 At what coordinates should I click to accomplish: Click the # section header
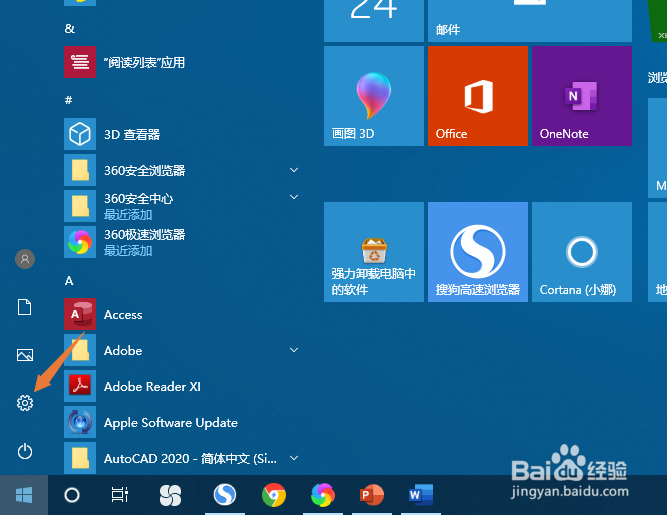68,100
